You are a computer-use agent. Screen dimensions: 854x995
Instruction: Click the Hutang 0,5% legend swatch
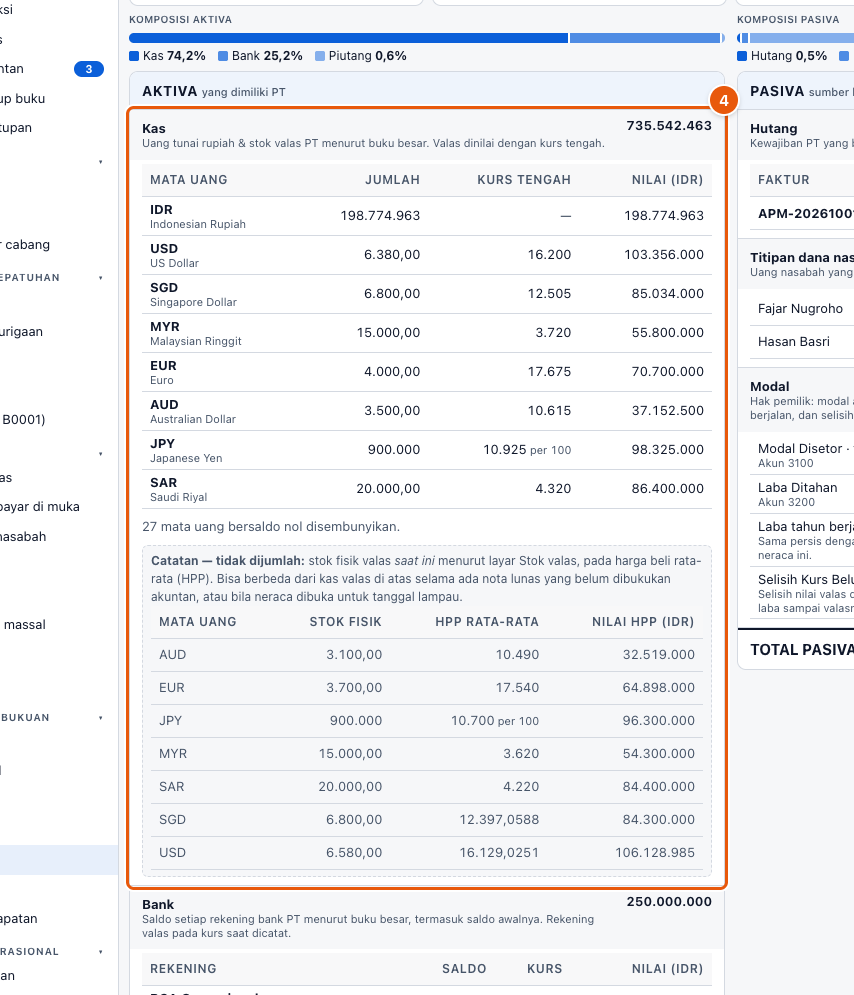click(x=742, y=56)
